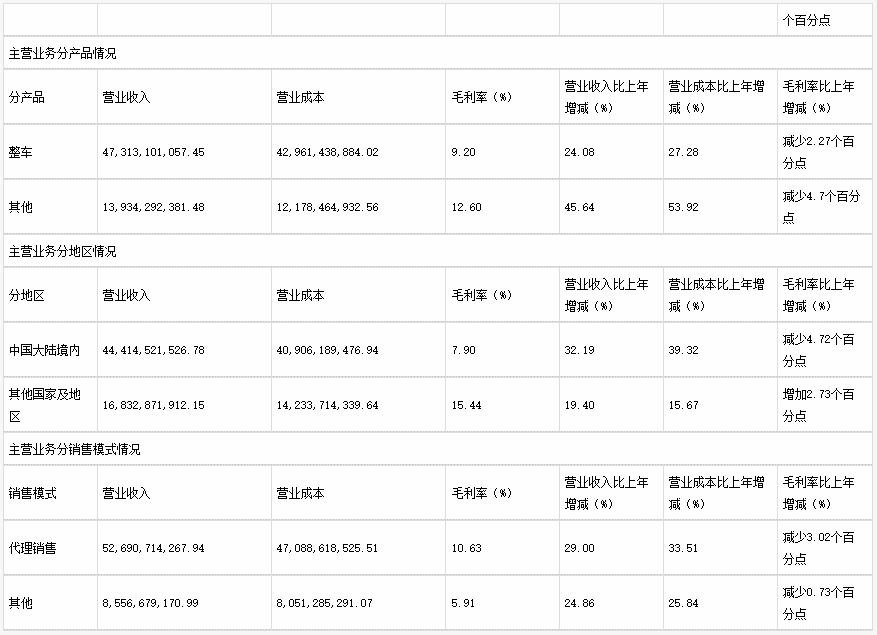Click gross margin value 15.44
The width and height of the screenshot is (877, 635).
[x=468, y=405]
